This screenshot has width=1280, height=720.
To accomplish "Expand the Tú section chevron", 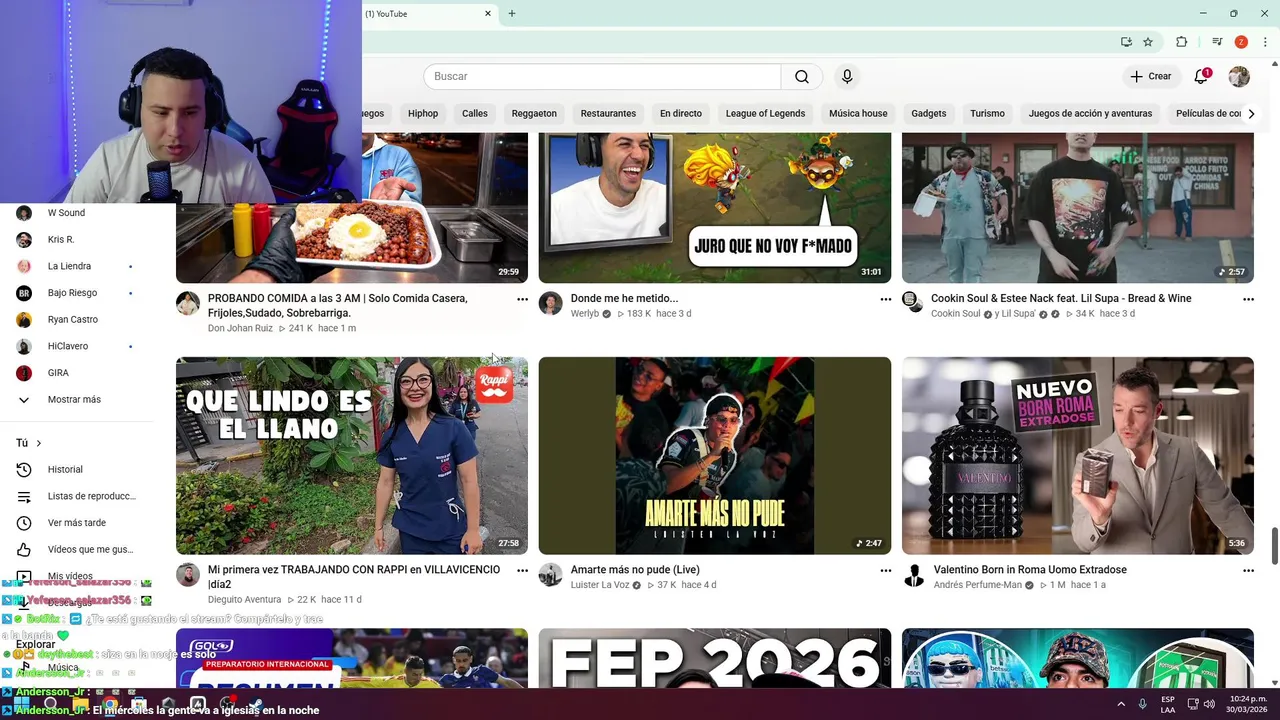I will click(39, 443).
